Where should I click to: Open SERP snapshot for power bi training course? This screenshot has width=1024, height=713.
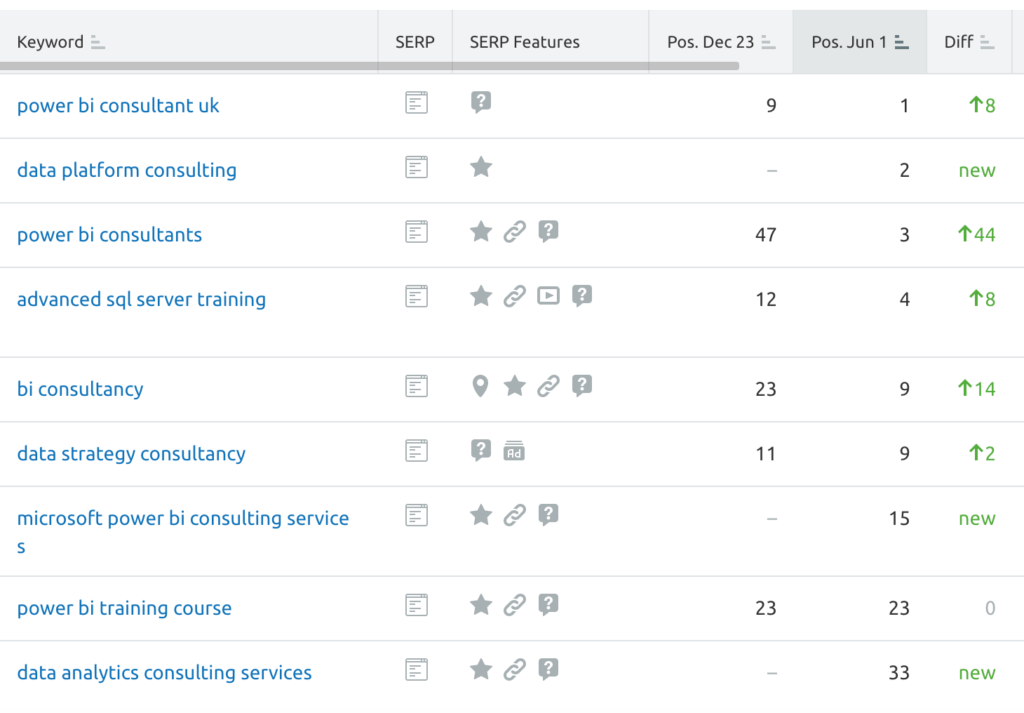pyautogui.click(x=416, y=605)
